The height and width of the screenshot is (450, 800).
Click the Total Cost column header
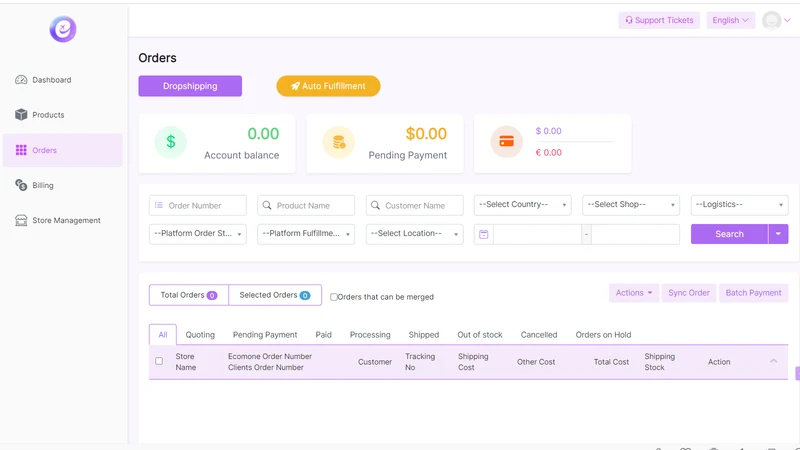pos(611,362)
